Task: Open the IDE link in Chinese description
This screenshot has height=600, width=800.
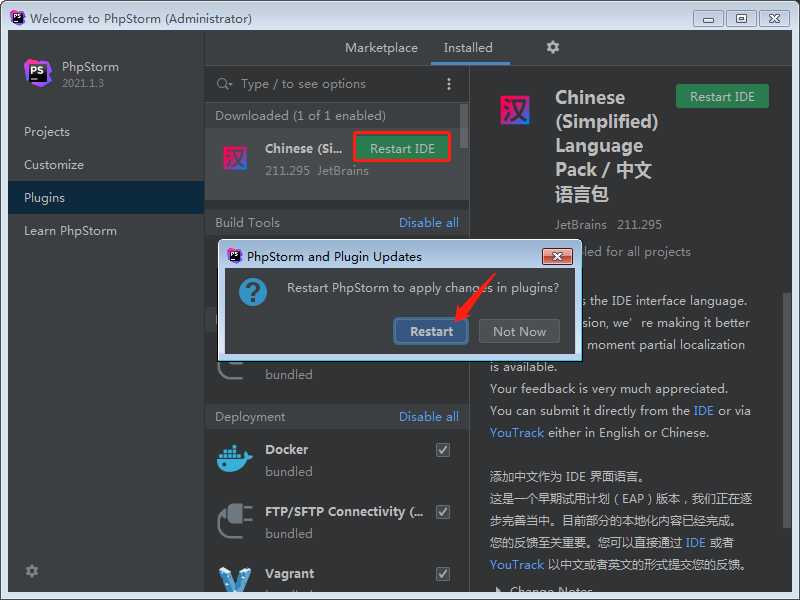Action: [x=695, y=543]
